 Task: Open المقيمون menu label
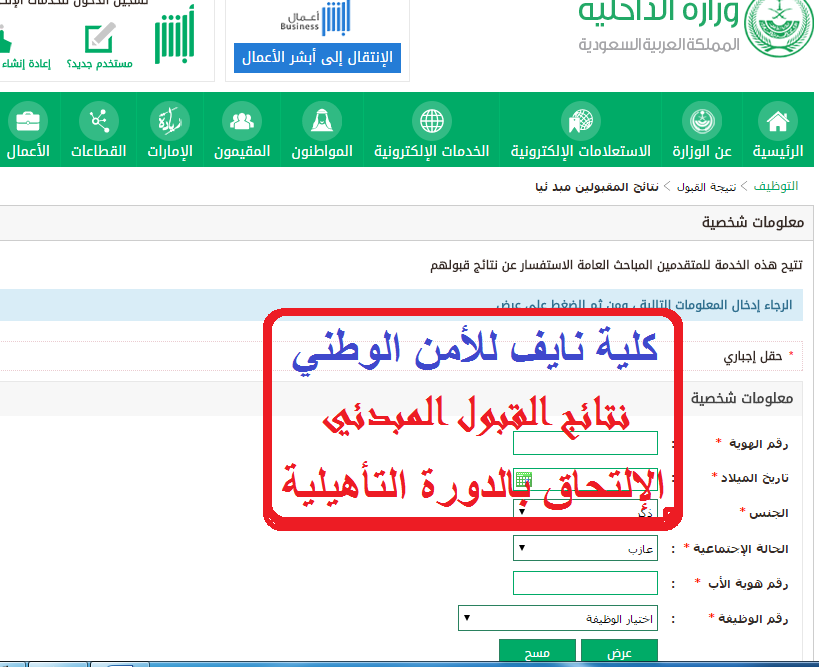click(x=242, y=151)
